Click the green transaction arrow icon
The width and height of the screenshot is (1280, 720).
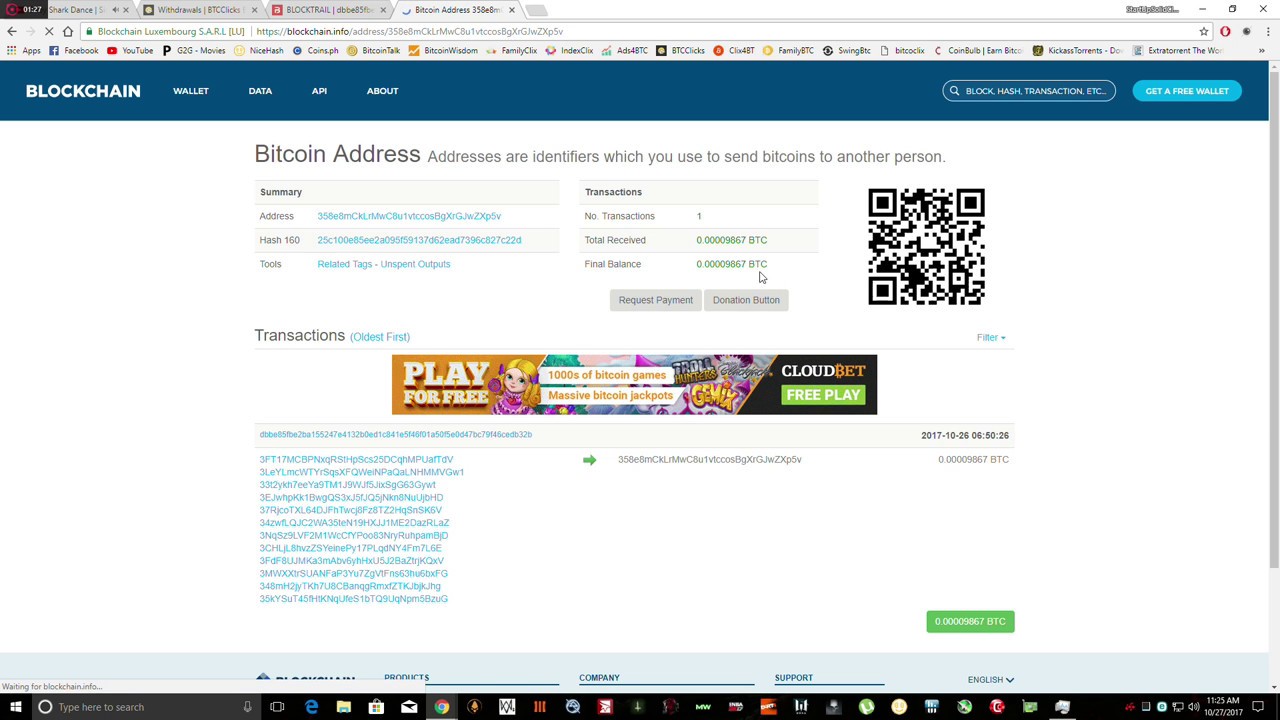(589, 460)
